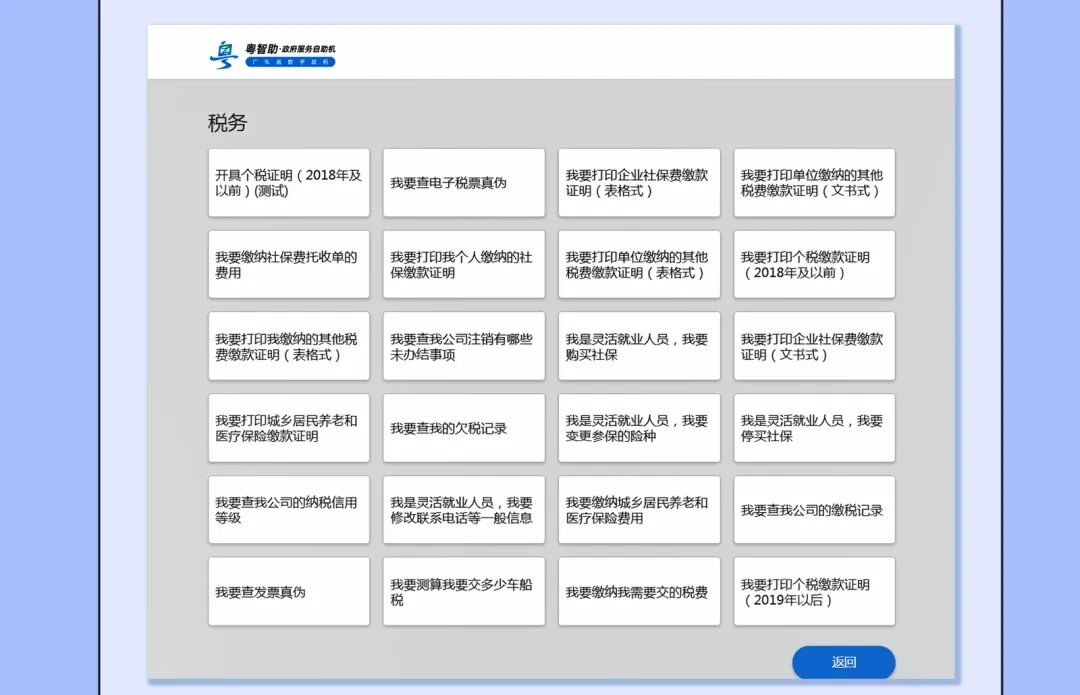The height and width of the screenshot is (695, 1080).
Task: Click 我要打印个税缴款证明（2018年及以前）
Action: click(x=813, y=264)
